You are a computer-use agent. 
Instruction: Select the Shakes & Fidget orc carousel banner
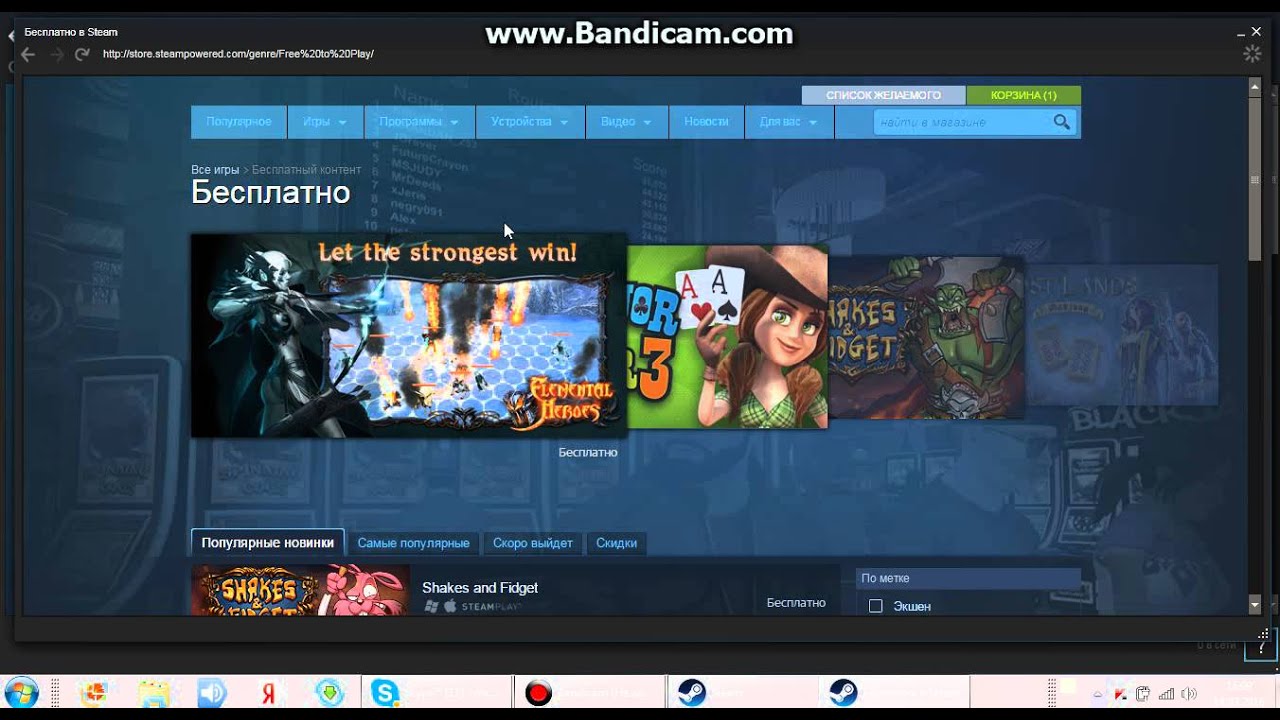tap(926, 337)
